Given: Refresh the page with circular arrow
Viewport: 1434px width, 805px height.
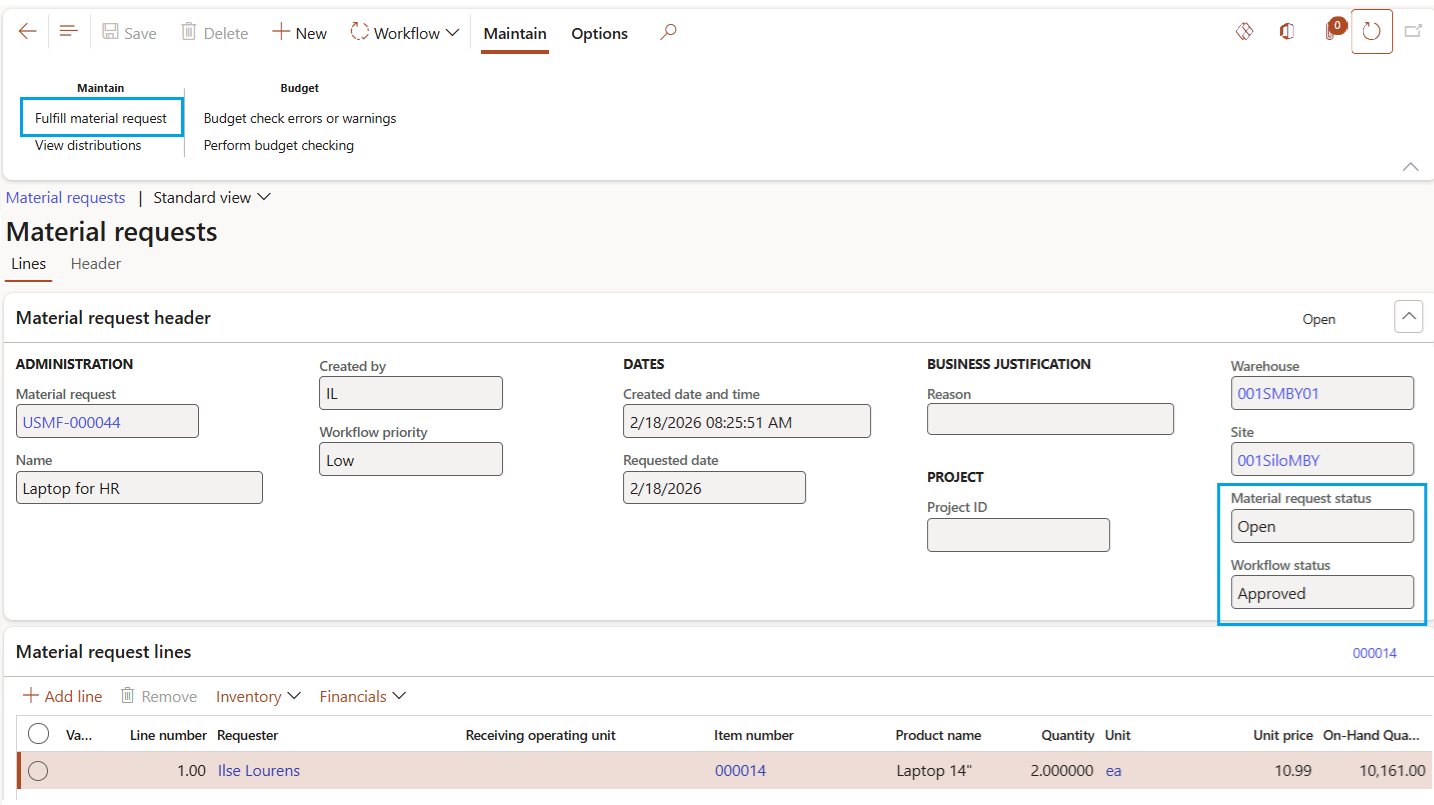Looking at the screenshot, I should (1371, 32).
